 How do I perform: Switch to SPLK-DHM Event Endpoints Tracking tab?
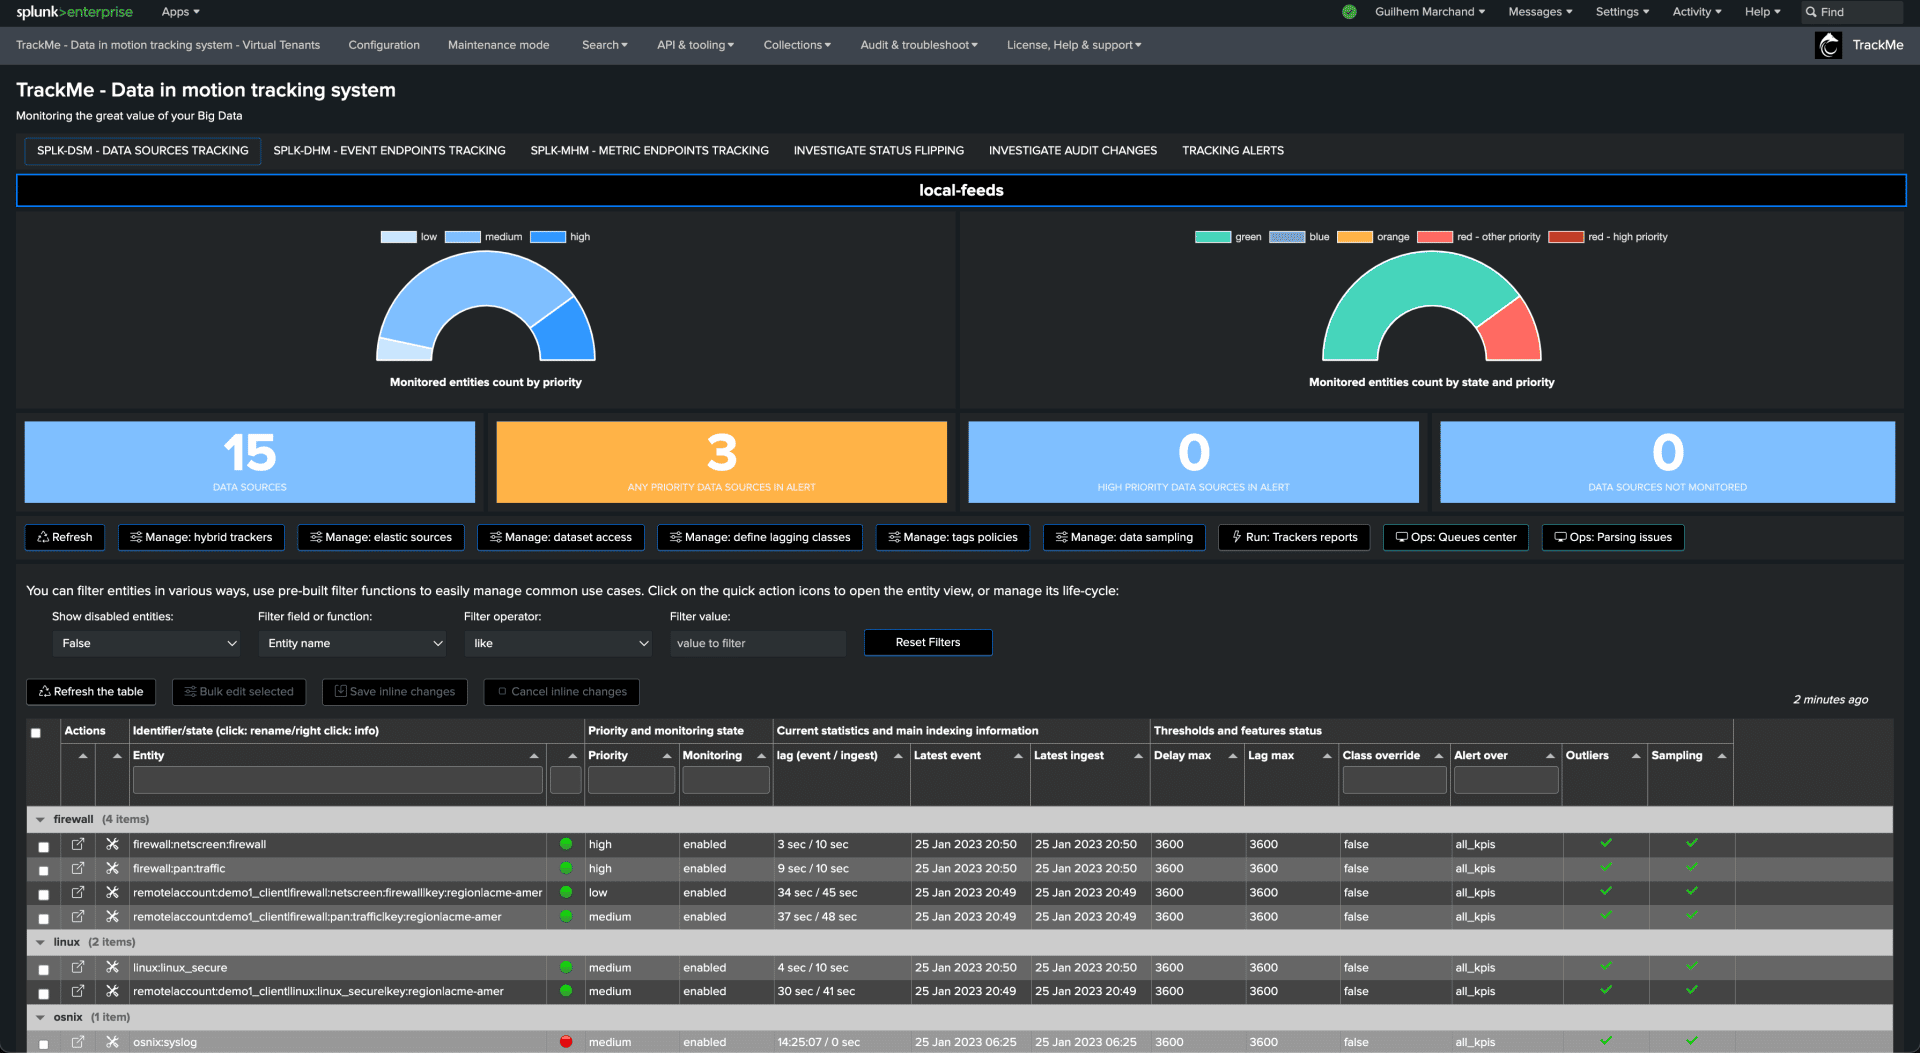pyautogui.click(x=389, y=151)
